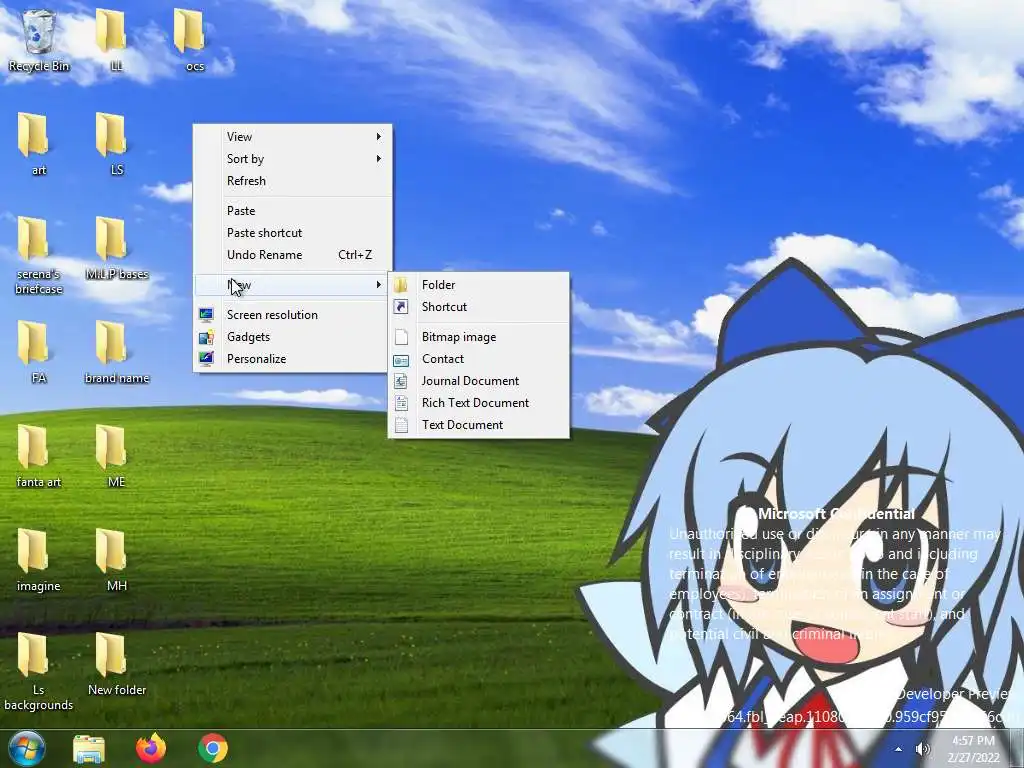This screenshot has height=768, width=1024.
Task: Select the brand name folder
Action: pos(116,351)
